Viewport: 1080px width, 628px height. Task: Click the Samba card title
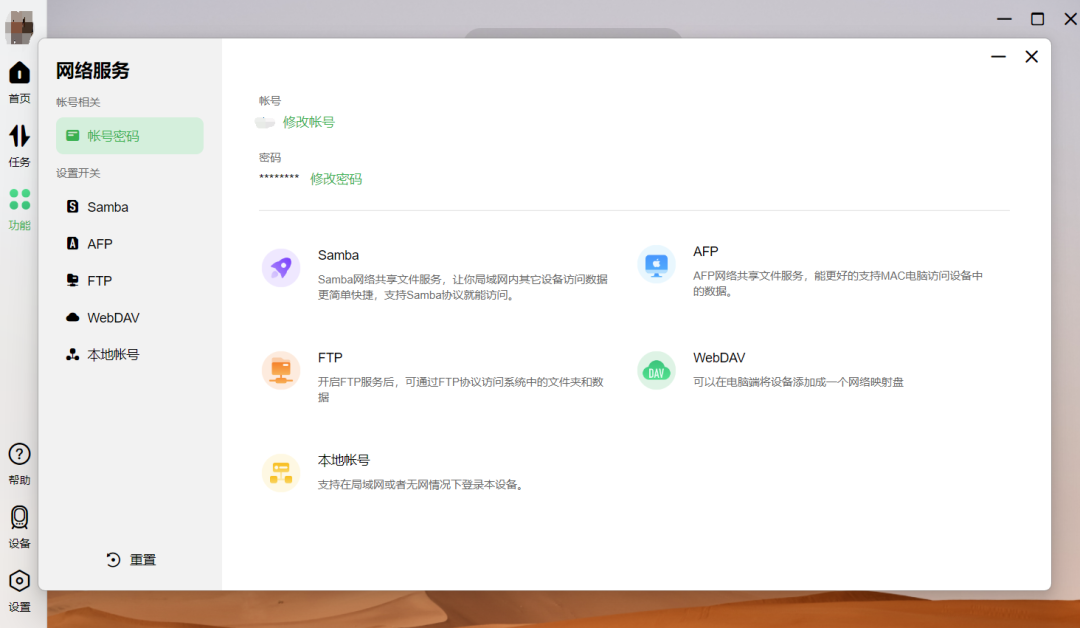[338, 255]
